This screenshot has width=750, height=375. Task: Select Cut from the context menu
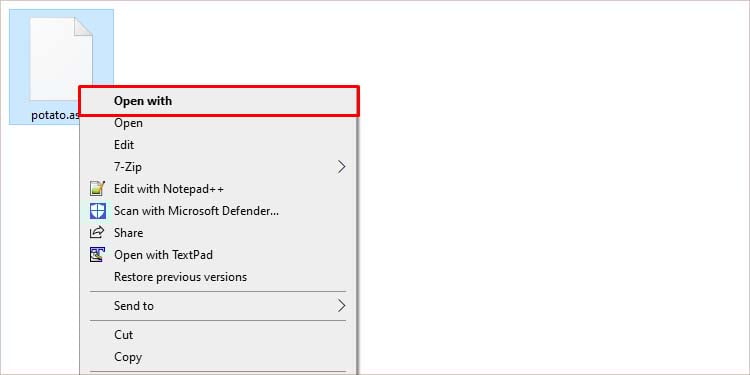click(123, 335)
